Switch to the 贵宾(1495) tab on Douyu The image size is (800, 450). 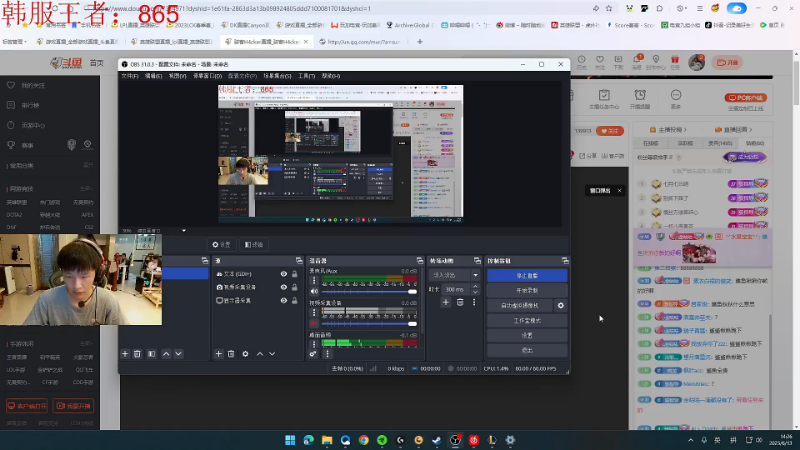coord(720,143)
